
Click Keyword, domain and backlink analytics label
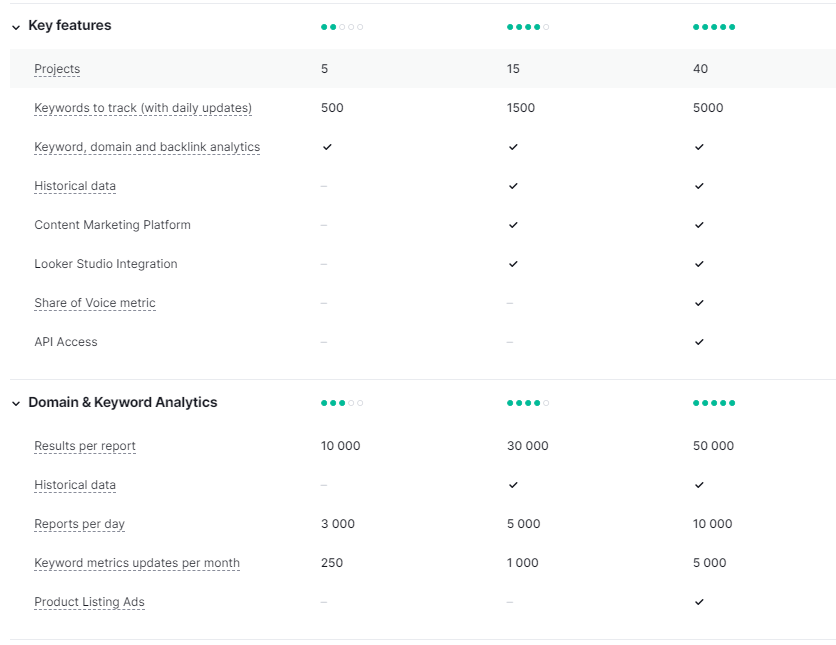click(147, 147)
